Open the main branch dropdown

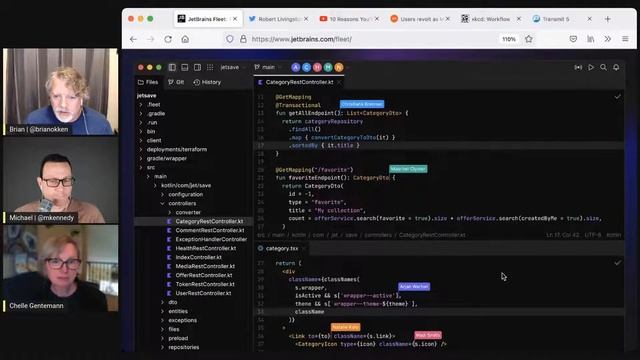[268, 67]
